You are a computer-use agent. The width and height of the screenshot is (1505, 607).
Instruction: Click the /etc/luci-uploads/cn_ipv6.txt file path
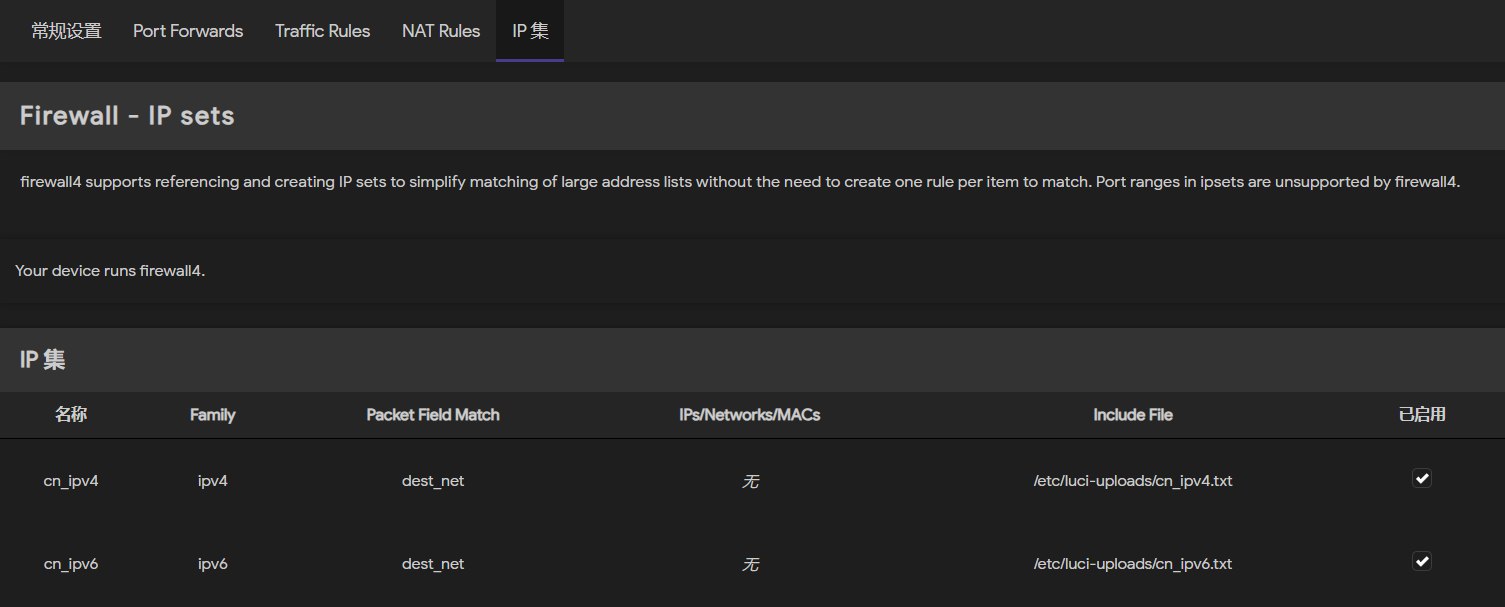click(1133, 564)
